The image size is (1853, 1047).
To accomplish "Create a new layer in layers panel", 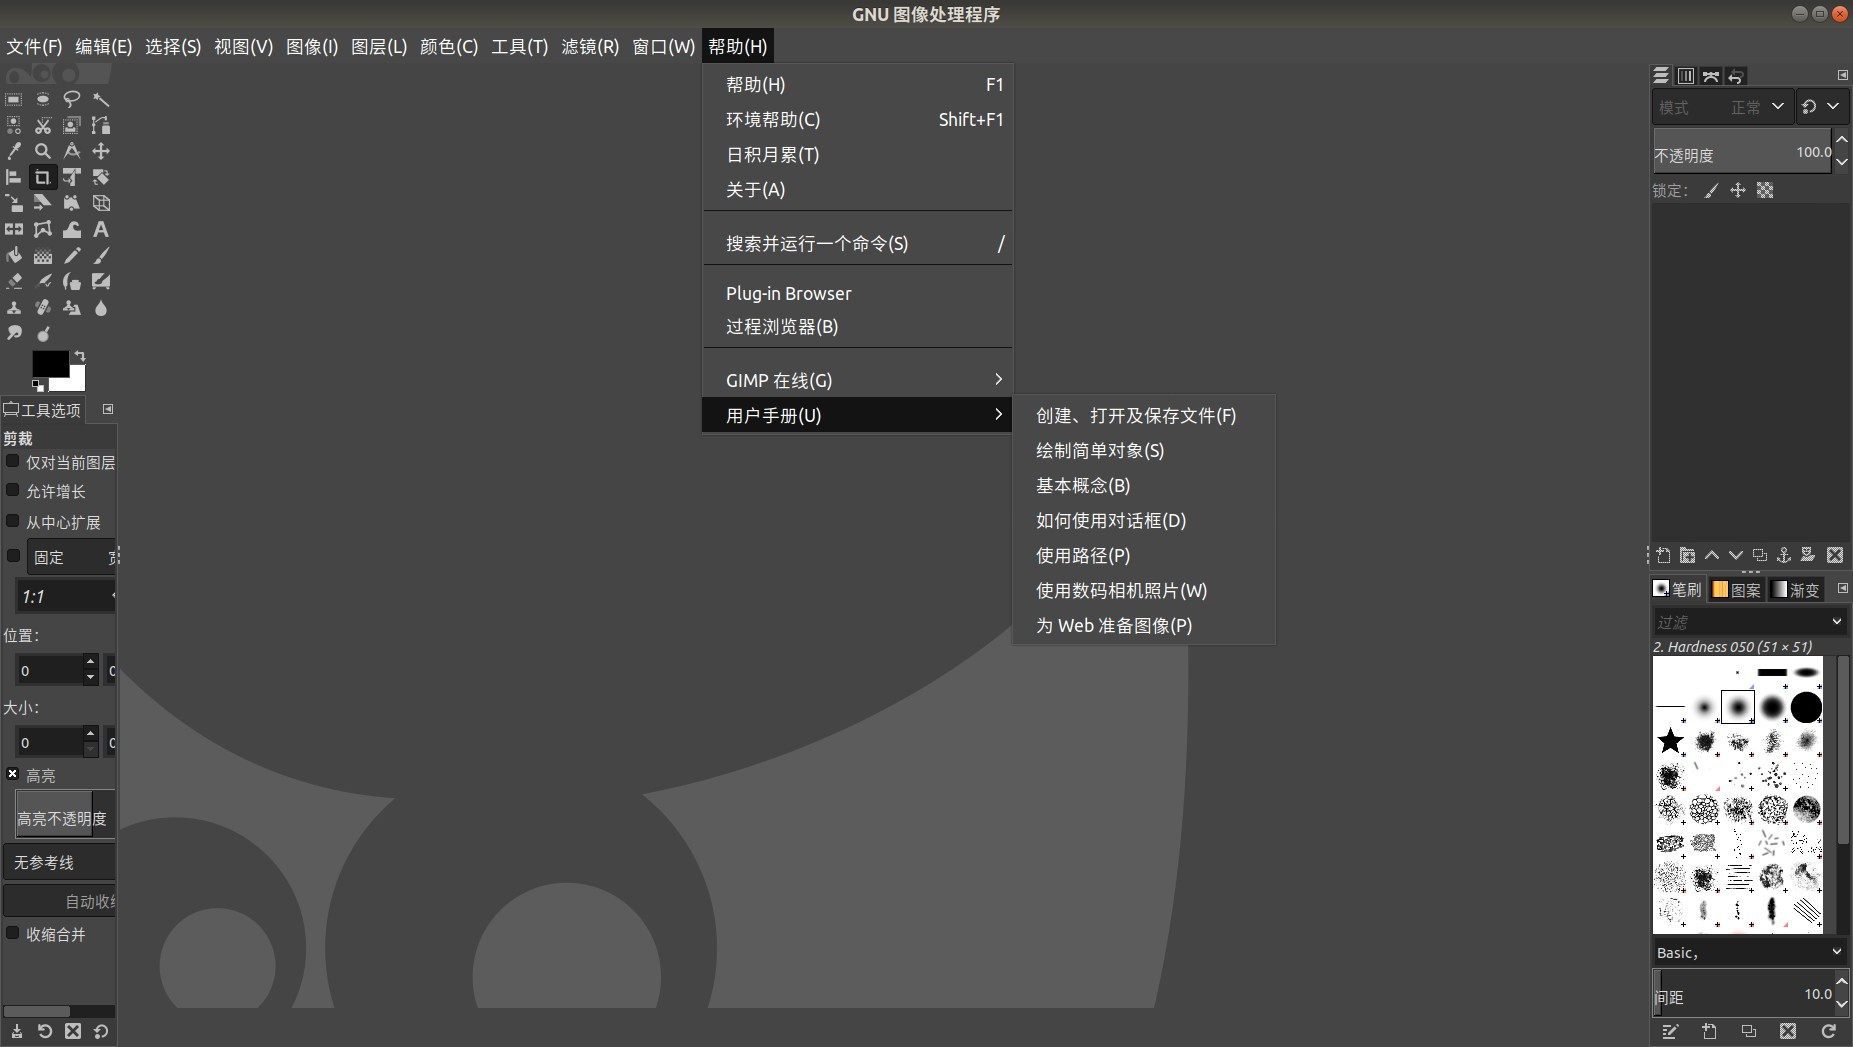I will (1663, 555).
